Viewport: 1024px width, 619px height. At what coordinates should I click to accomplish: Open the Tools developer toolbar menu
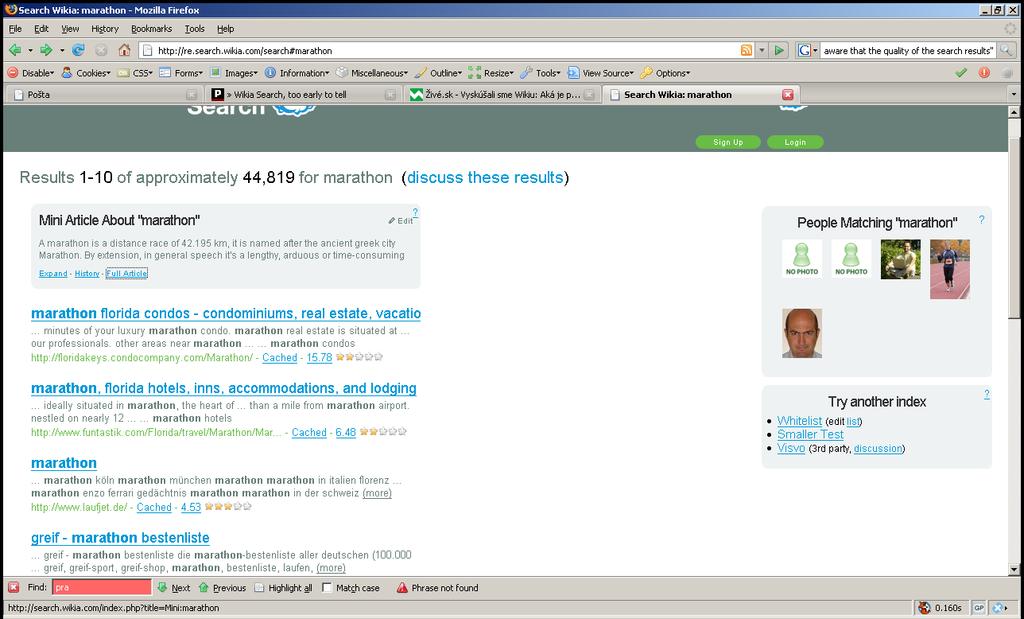point(540,73)
